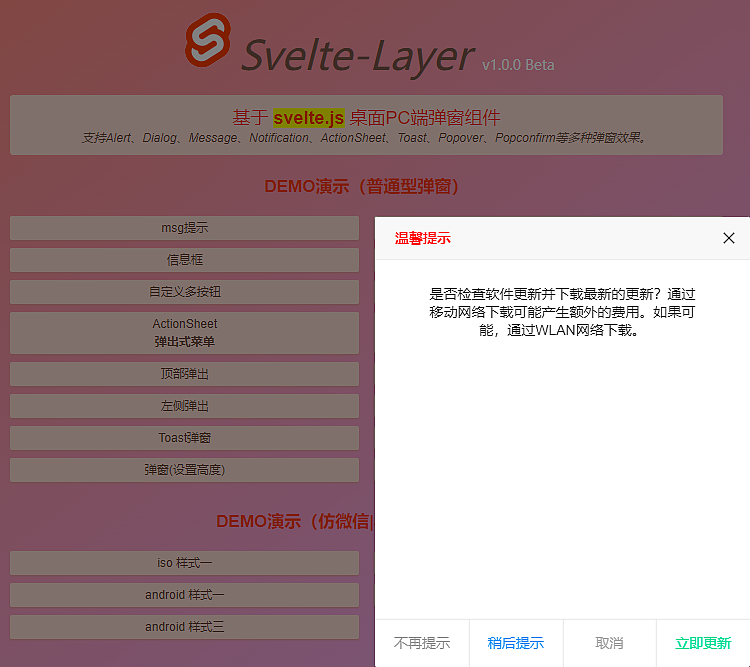The width and height of the screenshot is (750, 667).
Task: Click the dialog message about 软件更新
Action: point(562,312)
